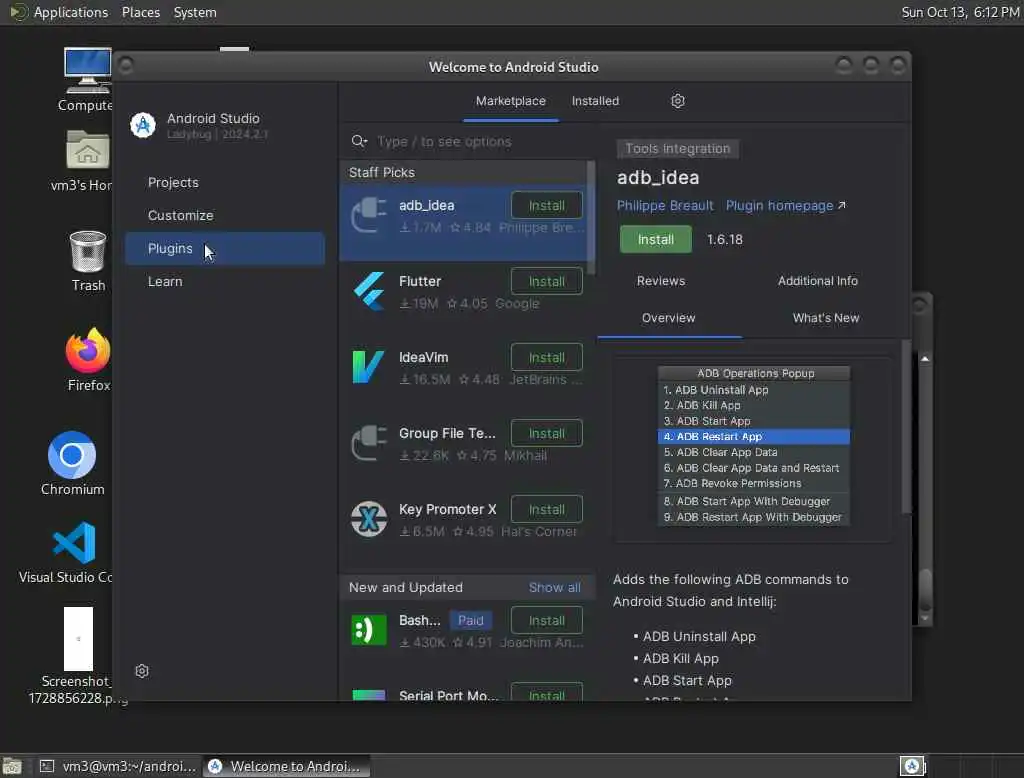Switch to the Marketplace tab
The width and height of the screenshot is (1024, 778).
[511, 101]
